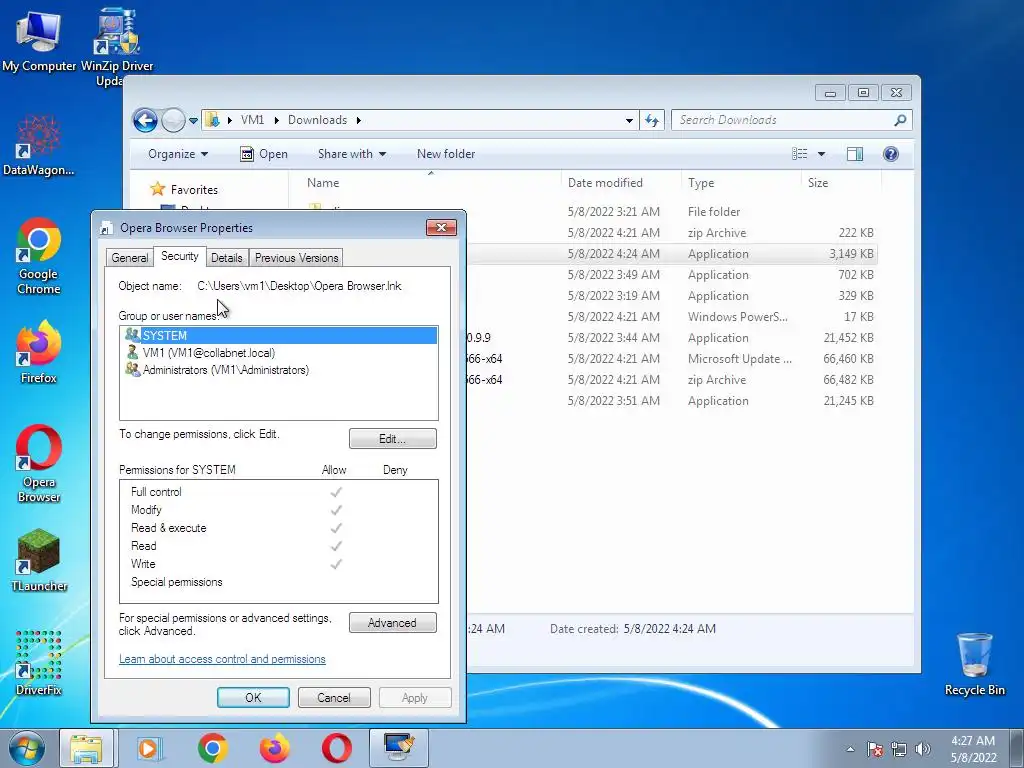Screen dimensions: 1024x768
Task: Open the Share with dropdown
Action: coord(352,154)
